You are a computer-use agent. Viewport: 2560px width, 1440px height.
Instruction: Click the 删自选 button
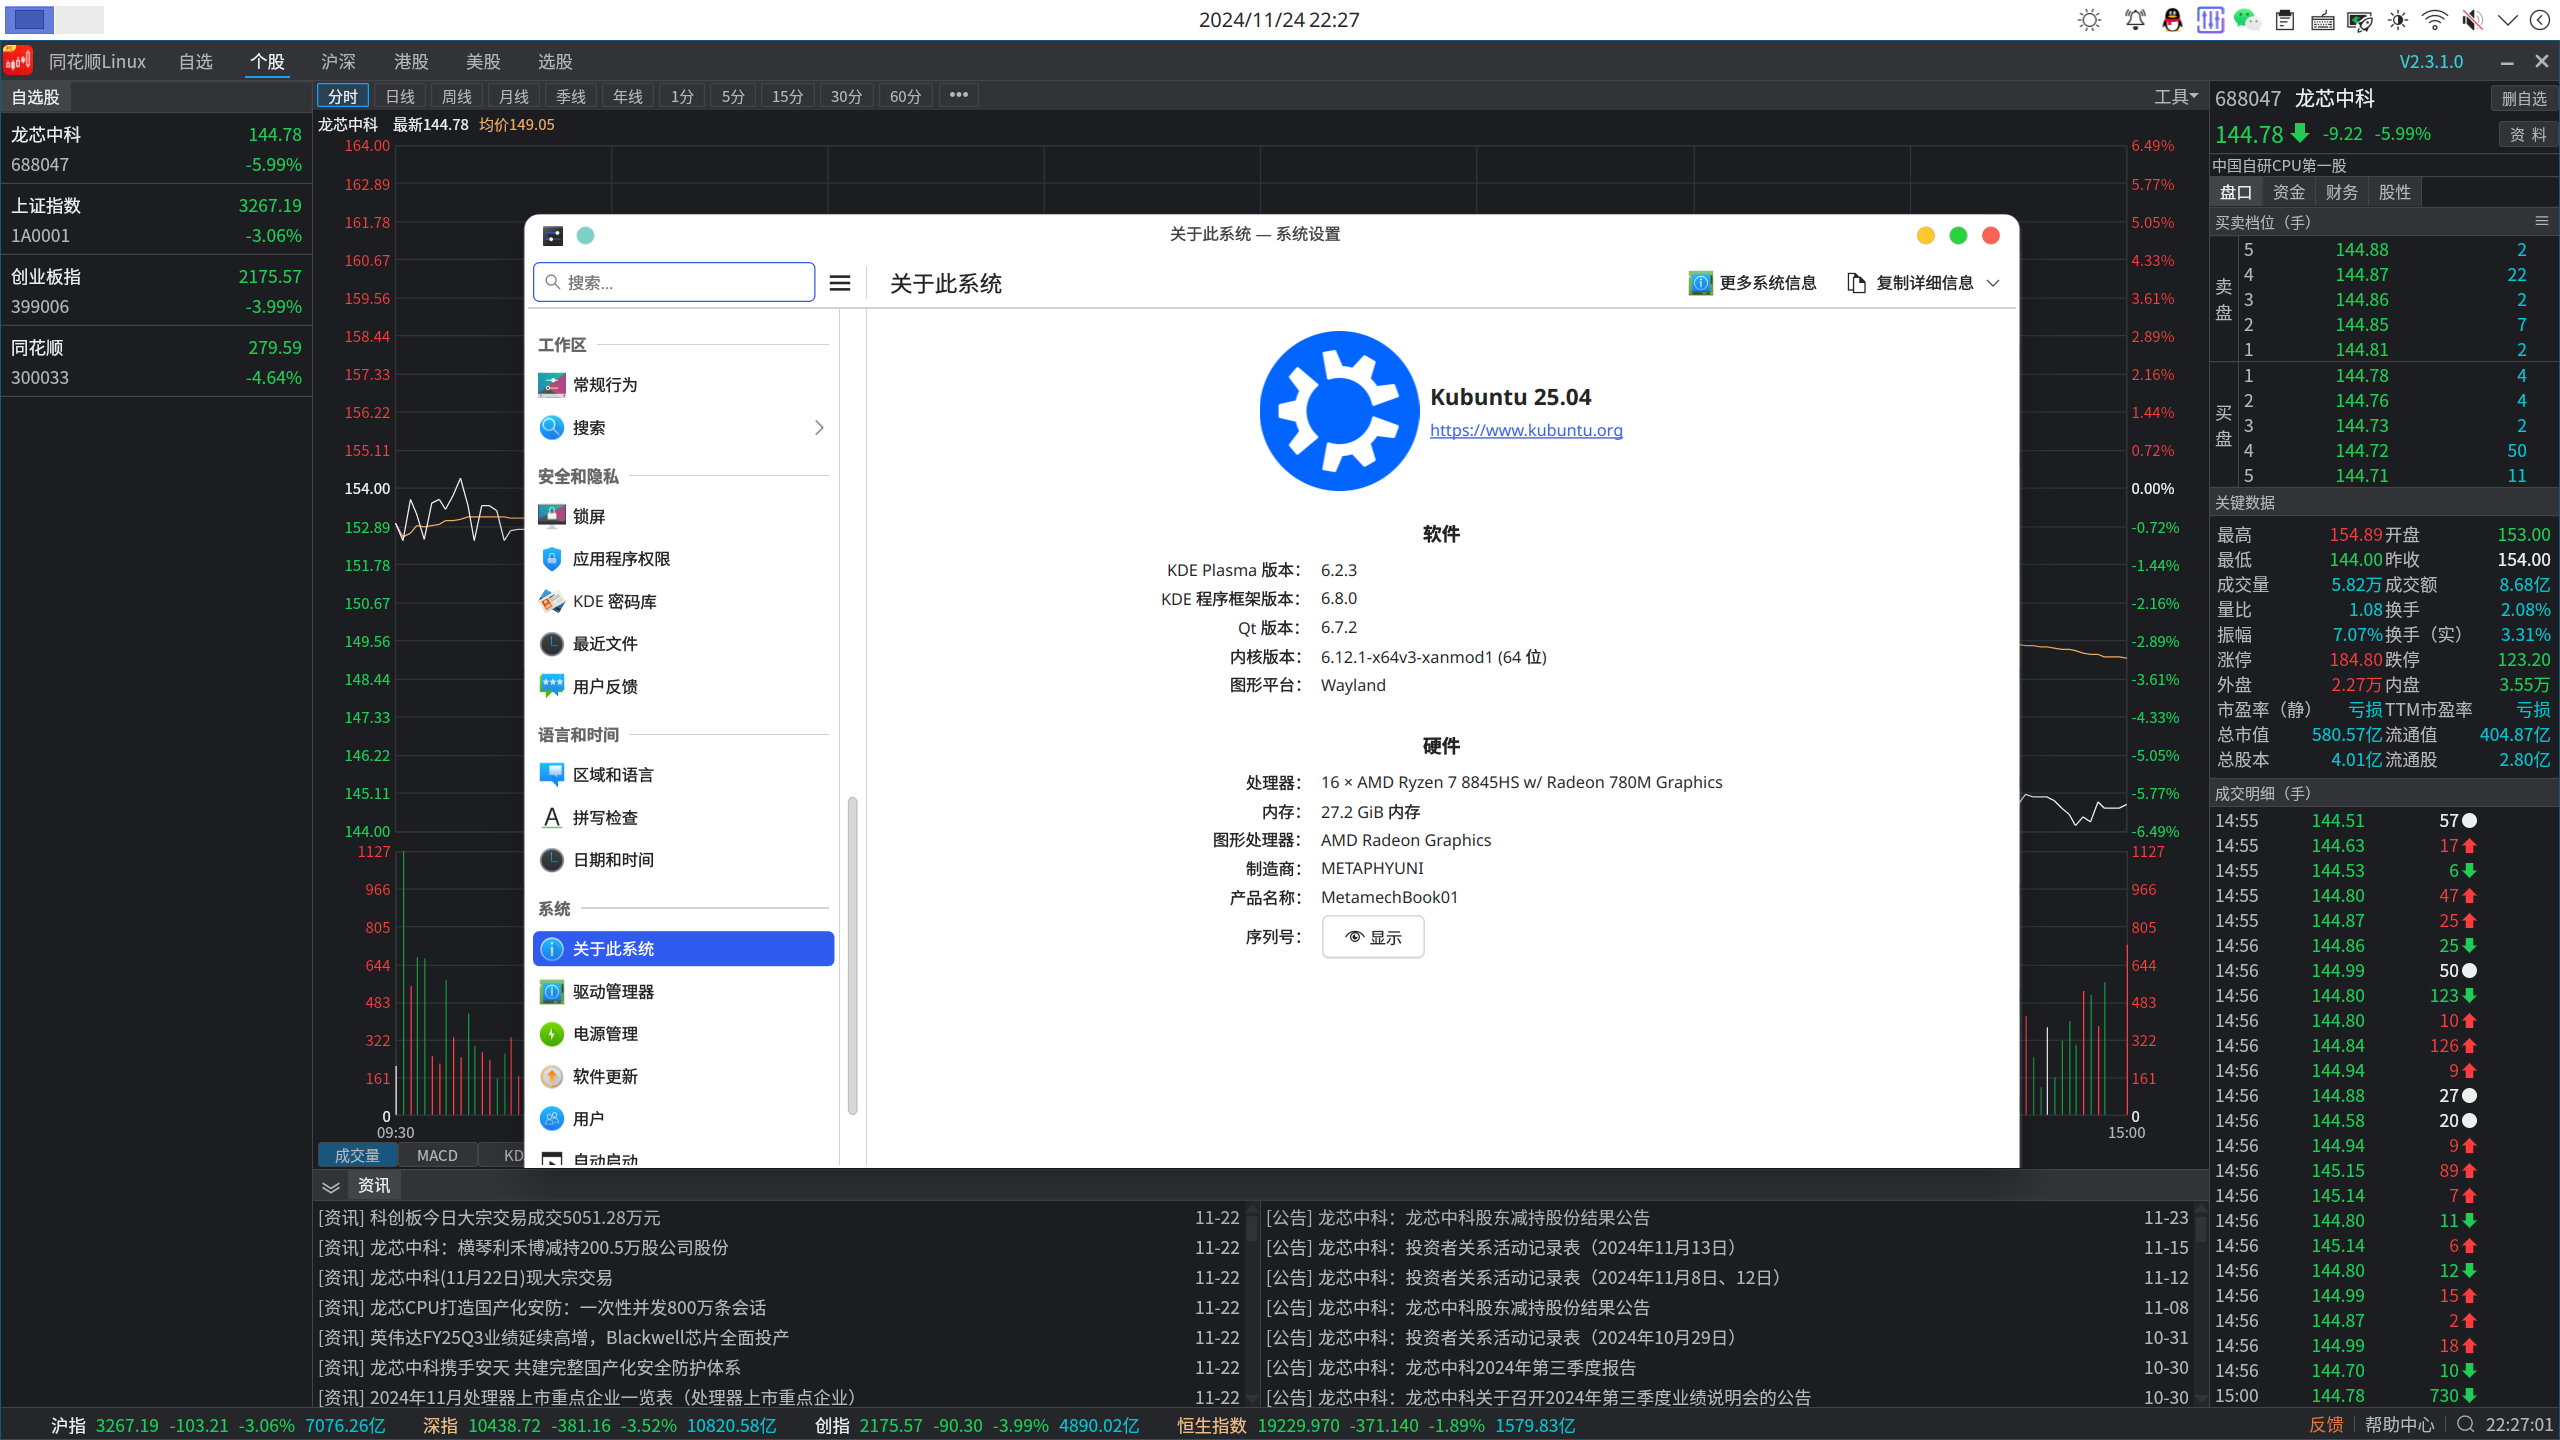(x=2524, y=98)
